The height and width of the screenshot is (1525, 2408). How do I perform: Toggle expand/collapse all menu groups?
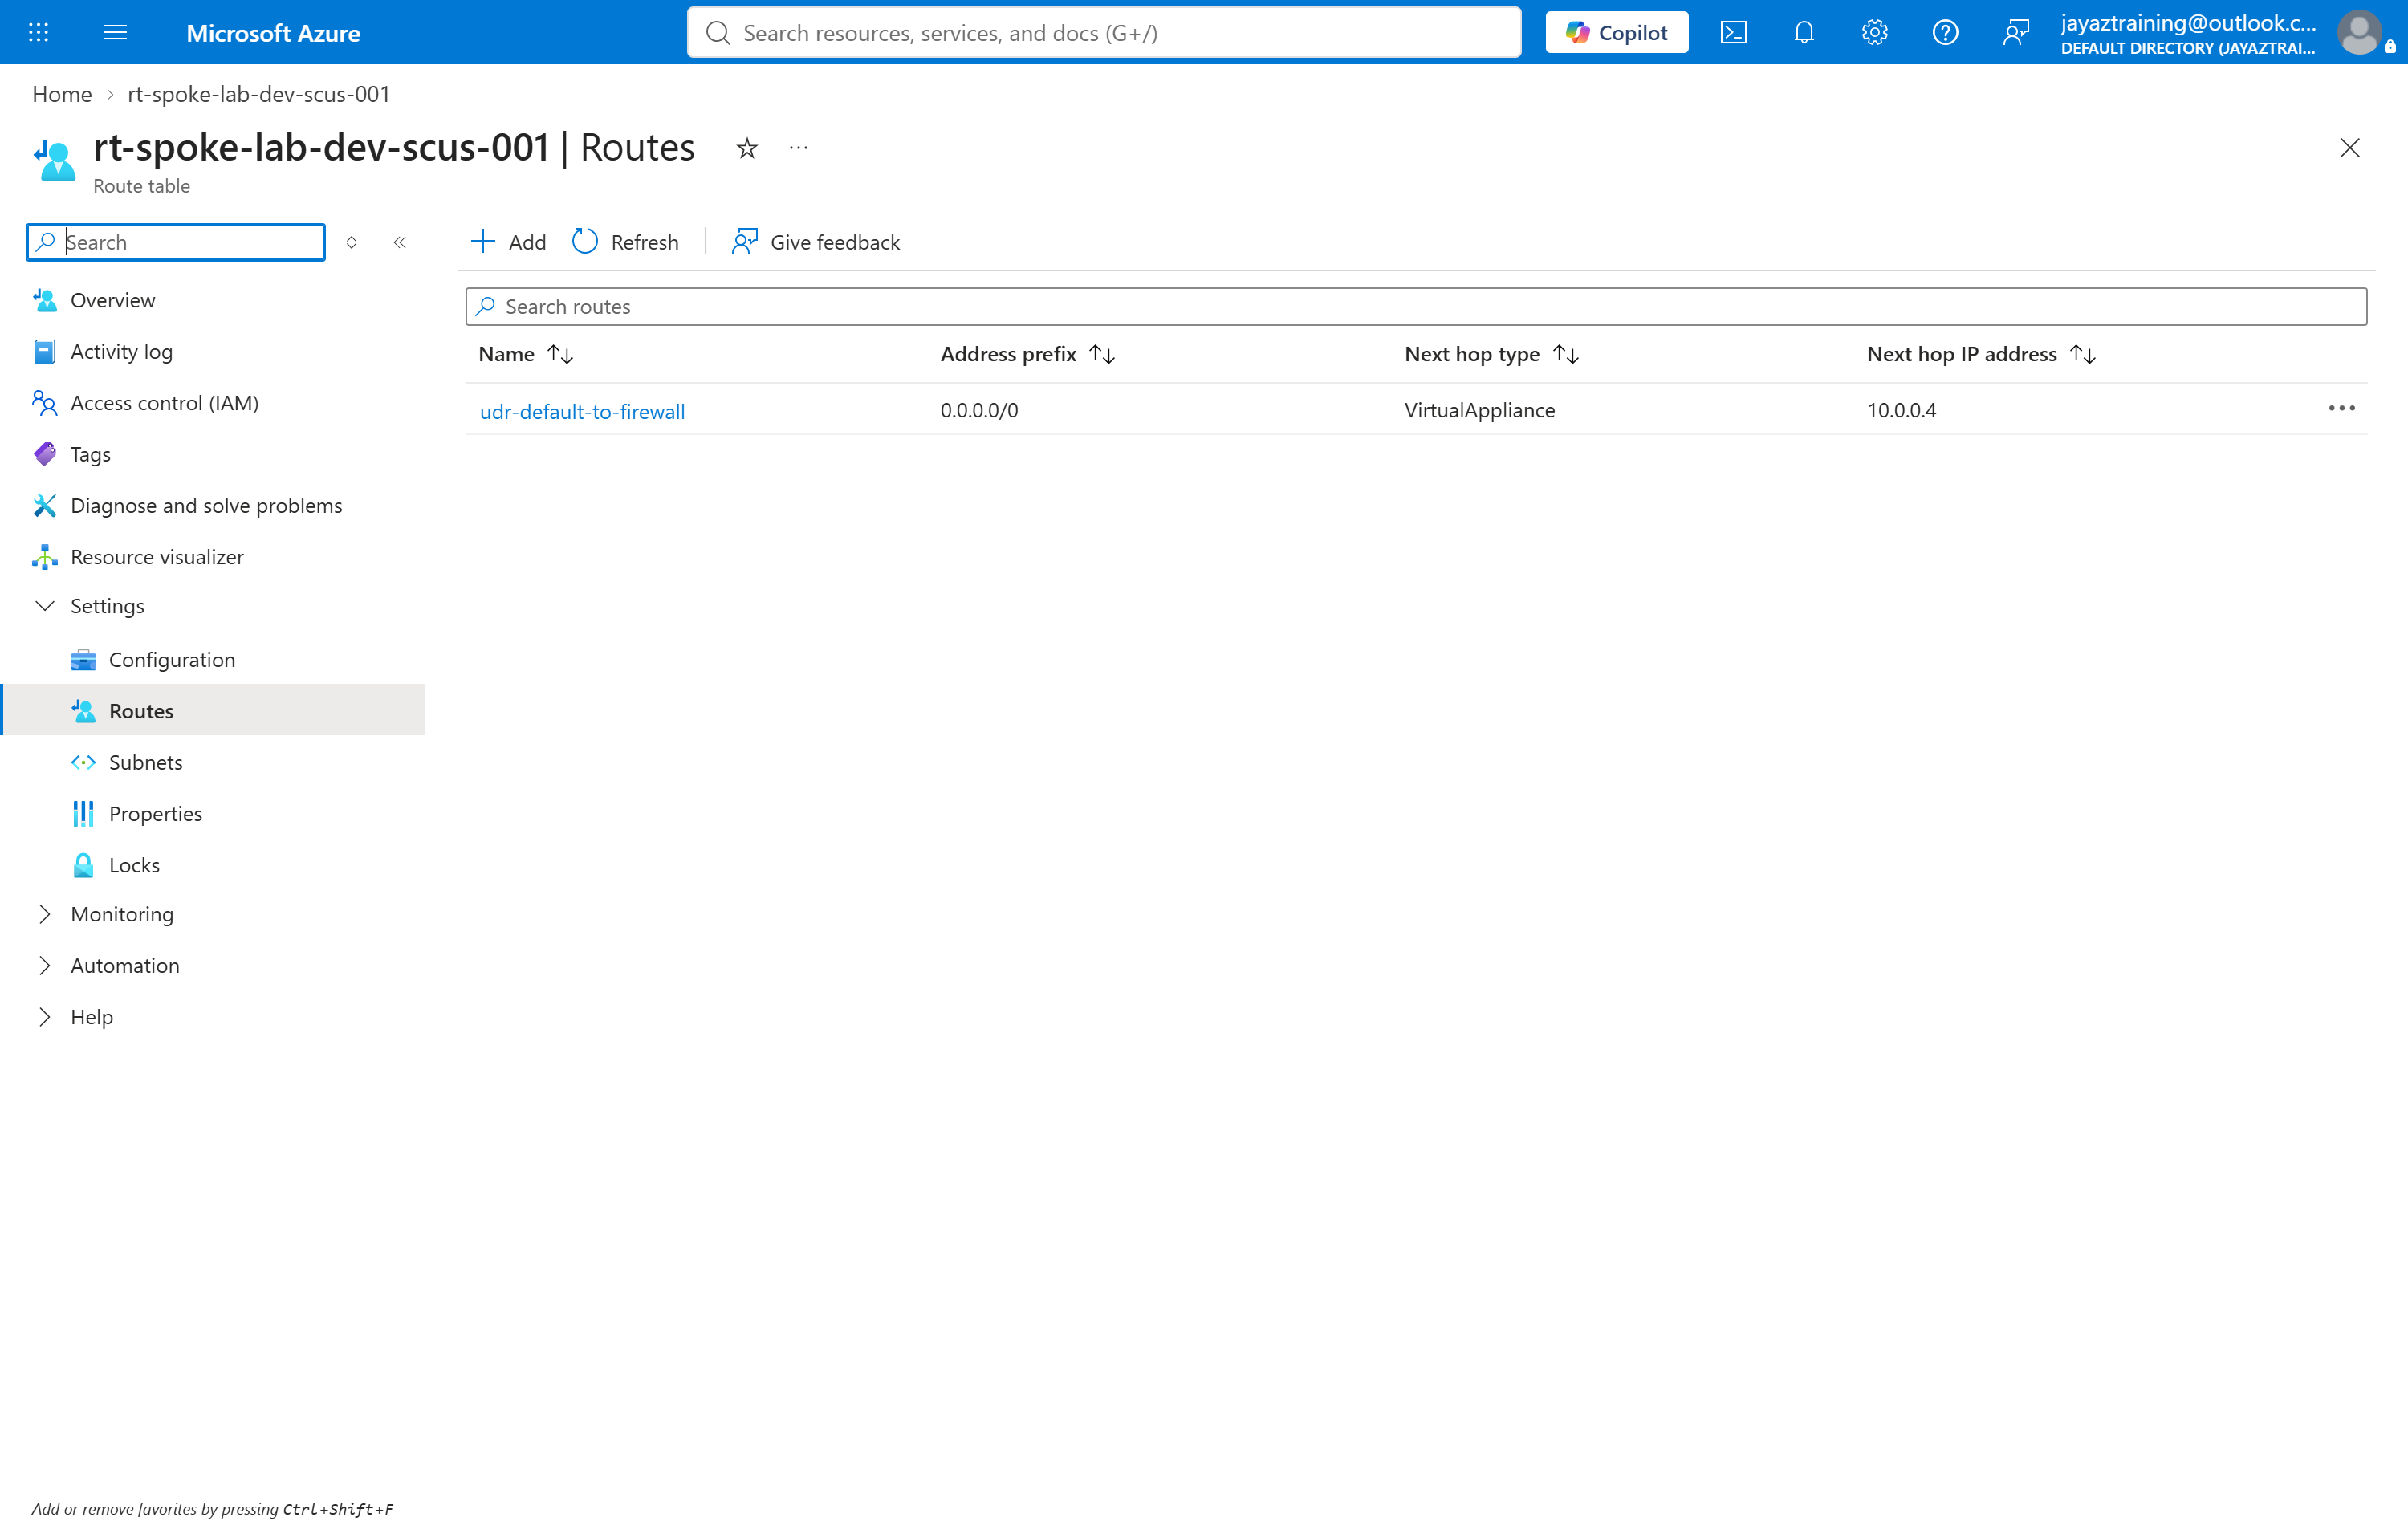(351, 242)
